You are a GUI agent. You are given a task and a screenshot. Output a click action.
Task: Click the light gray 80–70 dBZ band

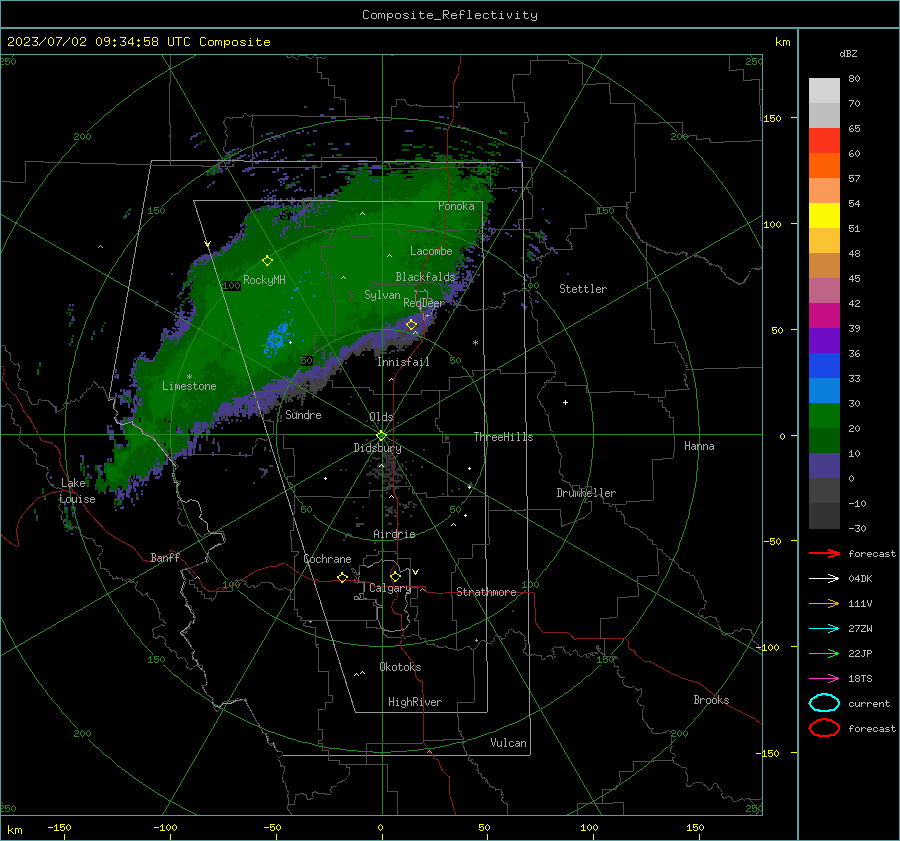(824, 90)
